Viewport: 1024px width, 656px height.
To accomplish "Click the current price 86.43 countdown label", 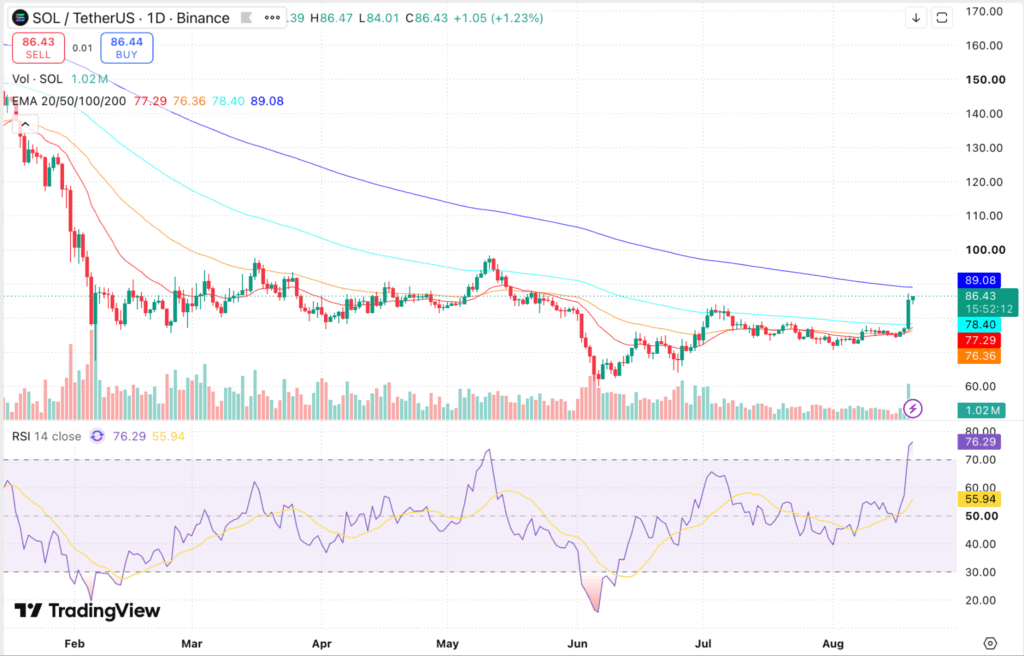I will pos(988,303).
